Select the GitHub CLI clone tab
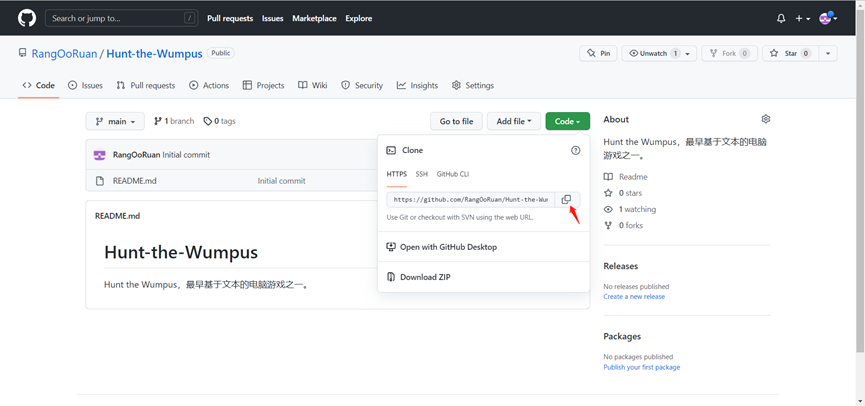865x406 pixels. coord(453,174)
